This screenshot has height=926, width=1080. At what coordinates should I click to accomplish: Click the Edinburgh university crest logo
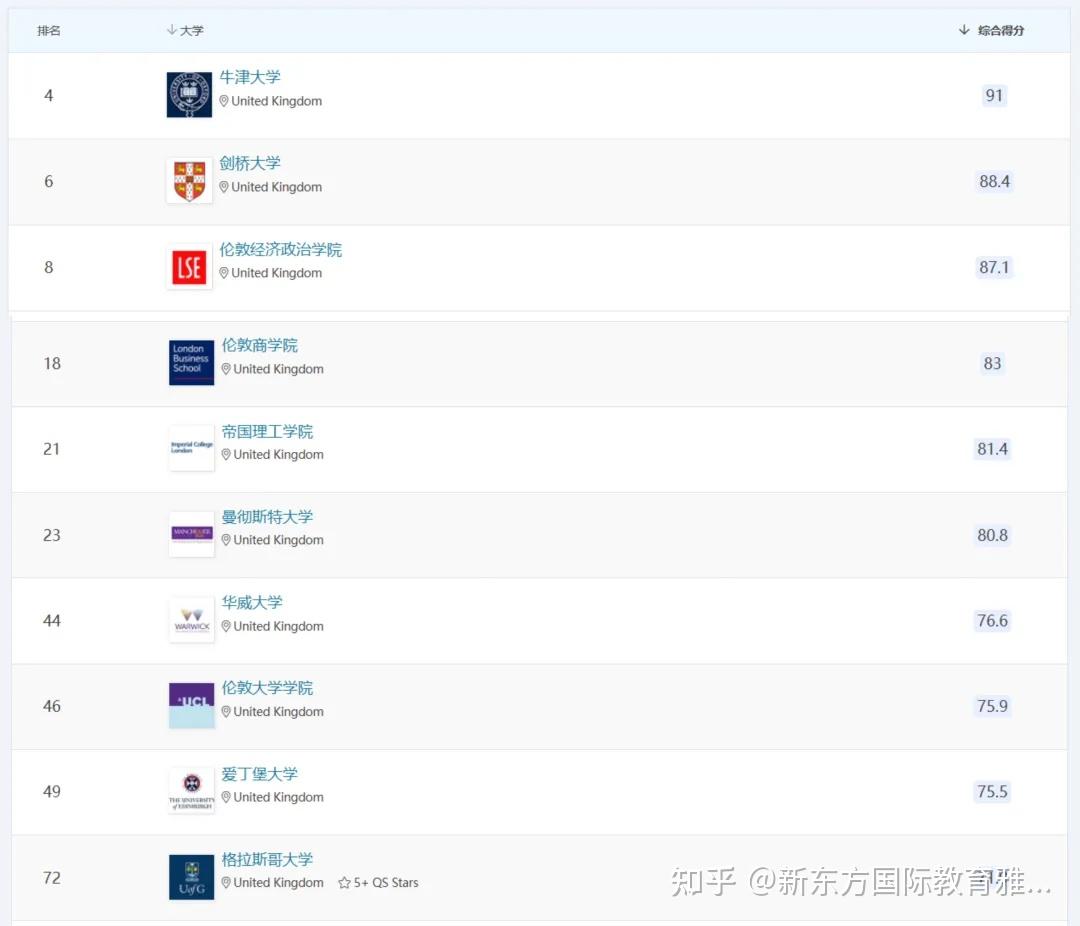click(x=190, y=791)
